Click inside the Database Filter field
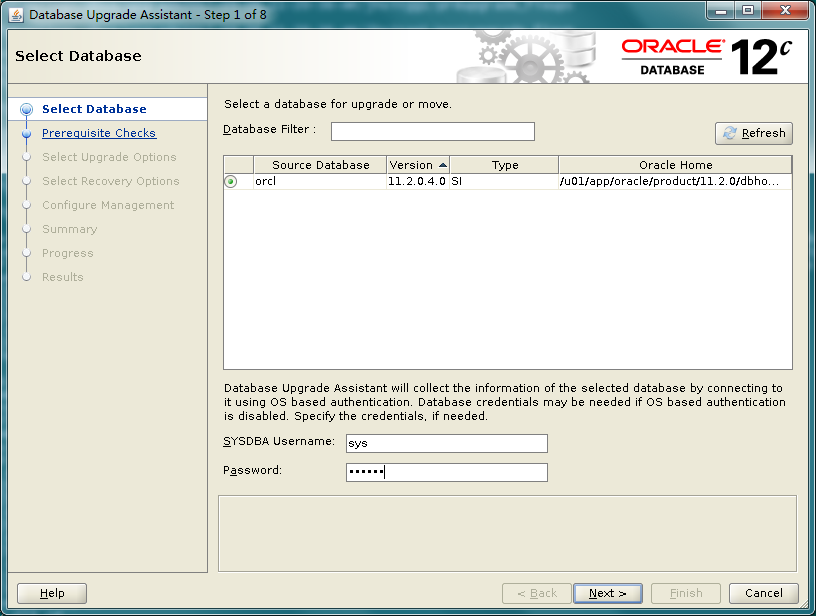This screenshot has height=616, width=816. click(432, 131)
